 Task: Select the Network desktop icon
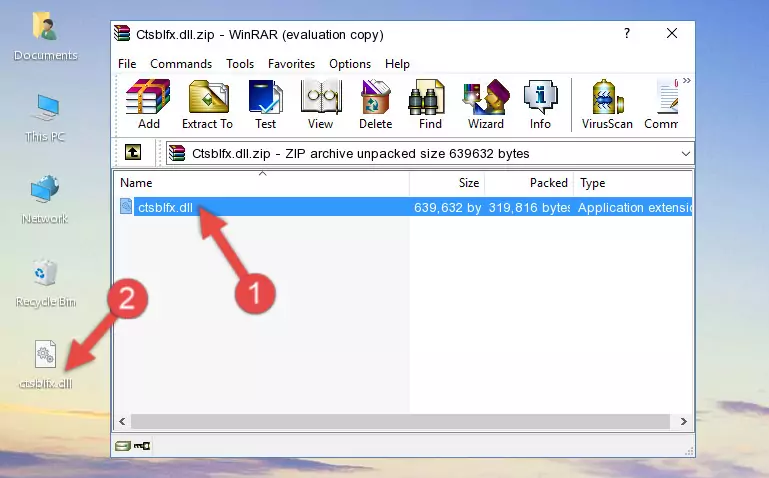point(45,200)
